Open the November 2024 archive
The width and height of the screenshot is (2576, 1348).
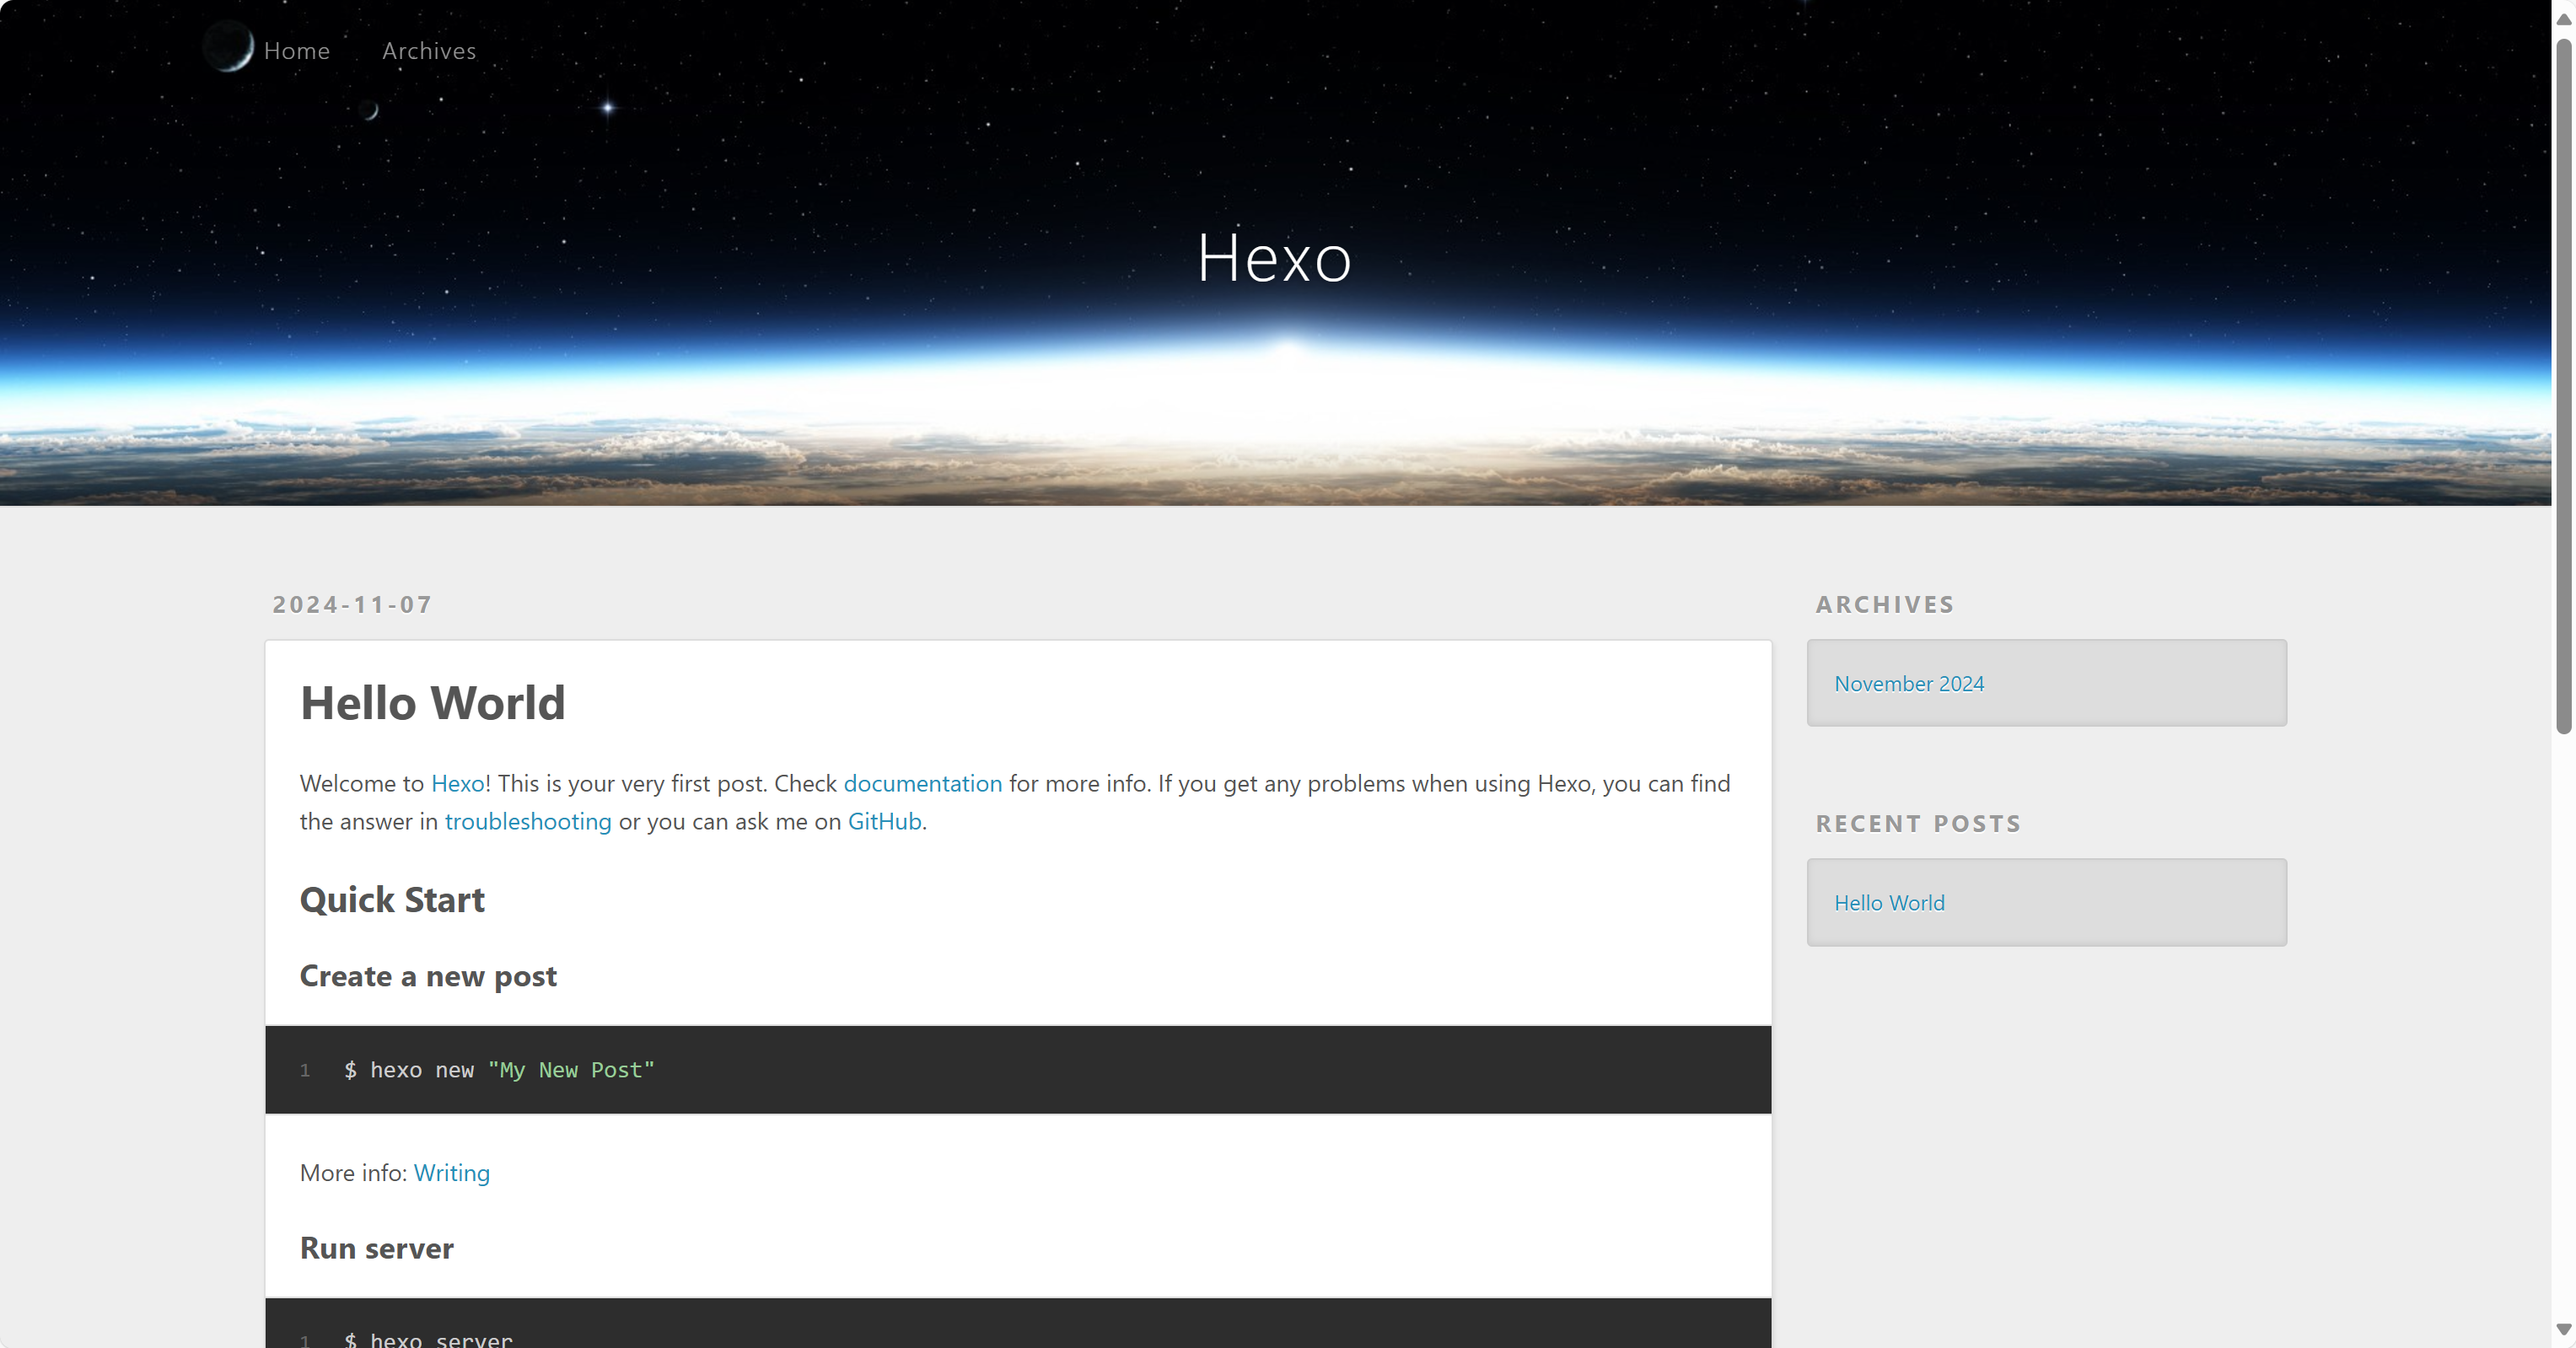[1908, 684]
